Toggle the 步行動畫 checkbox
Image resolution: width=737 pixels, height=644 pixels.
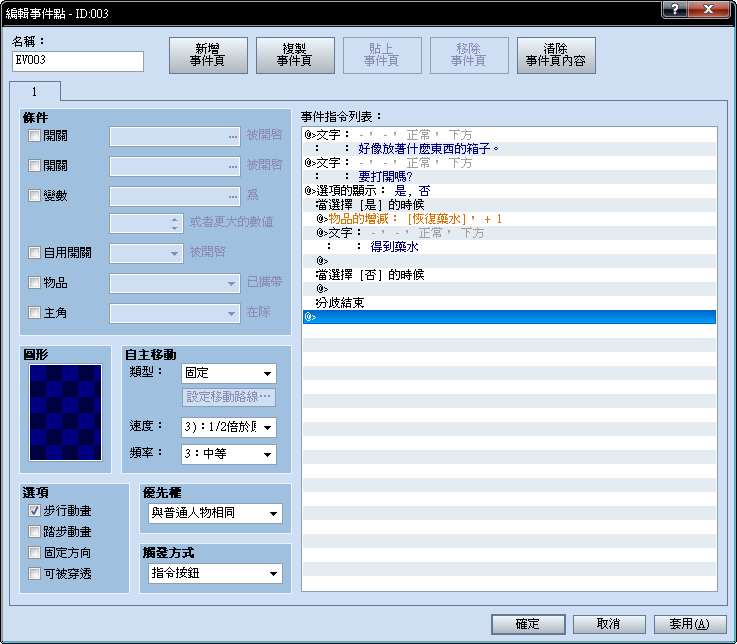pyautogui.click(x=34, y=510)
